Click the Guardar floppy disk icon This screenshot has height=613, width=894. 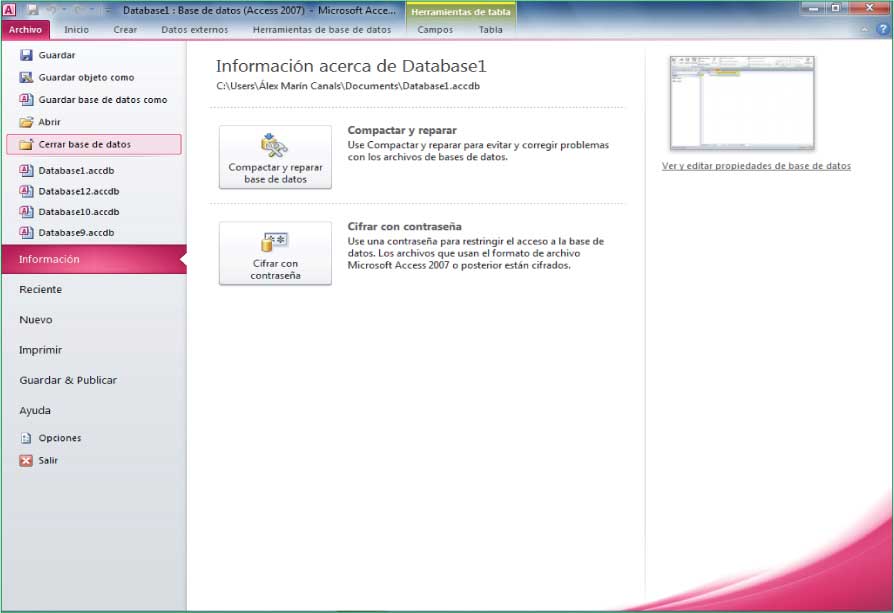click(26, 55)
